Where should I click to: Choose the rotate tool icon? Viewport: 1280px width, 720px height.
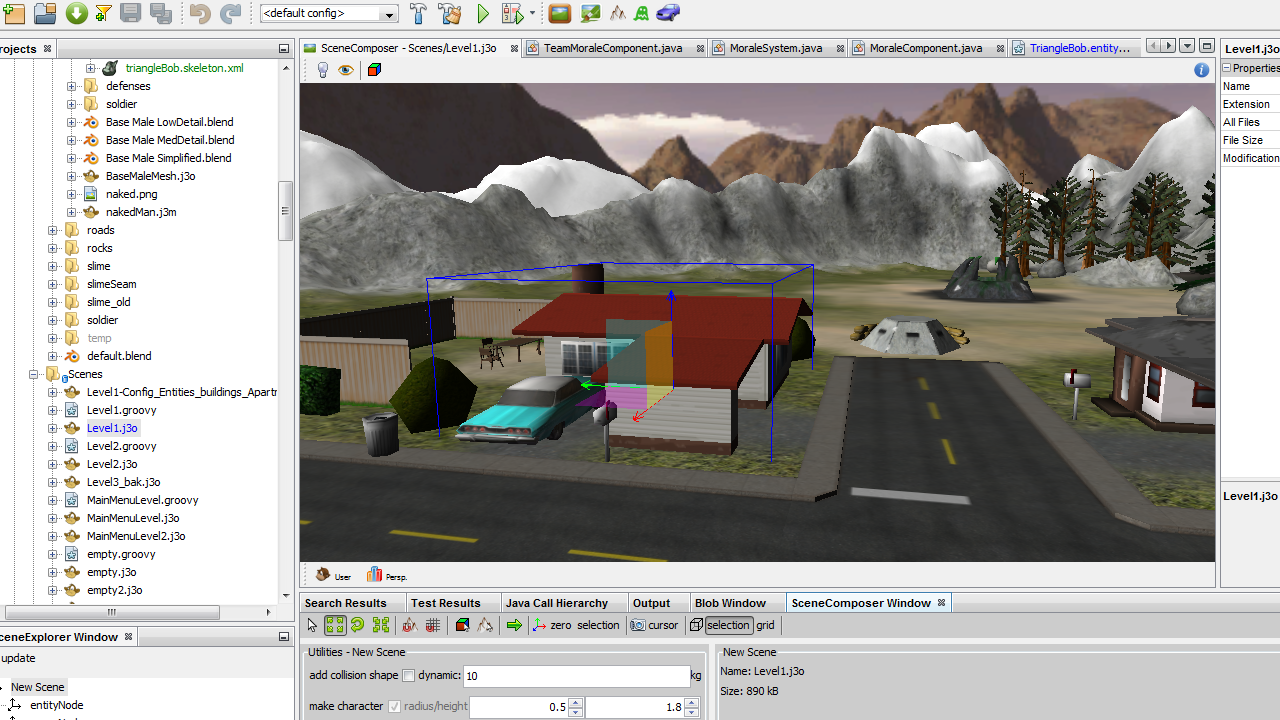pos(358,625)
